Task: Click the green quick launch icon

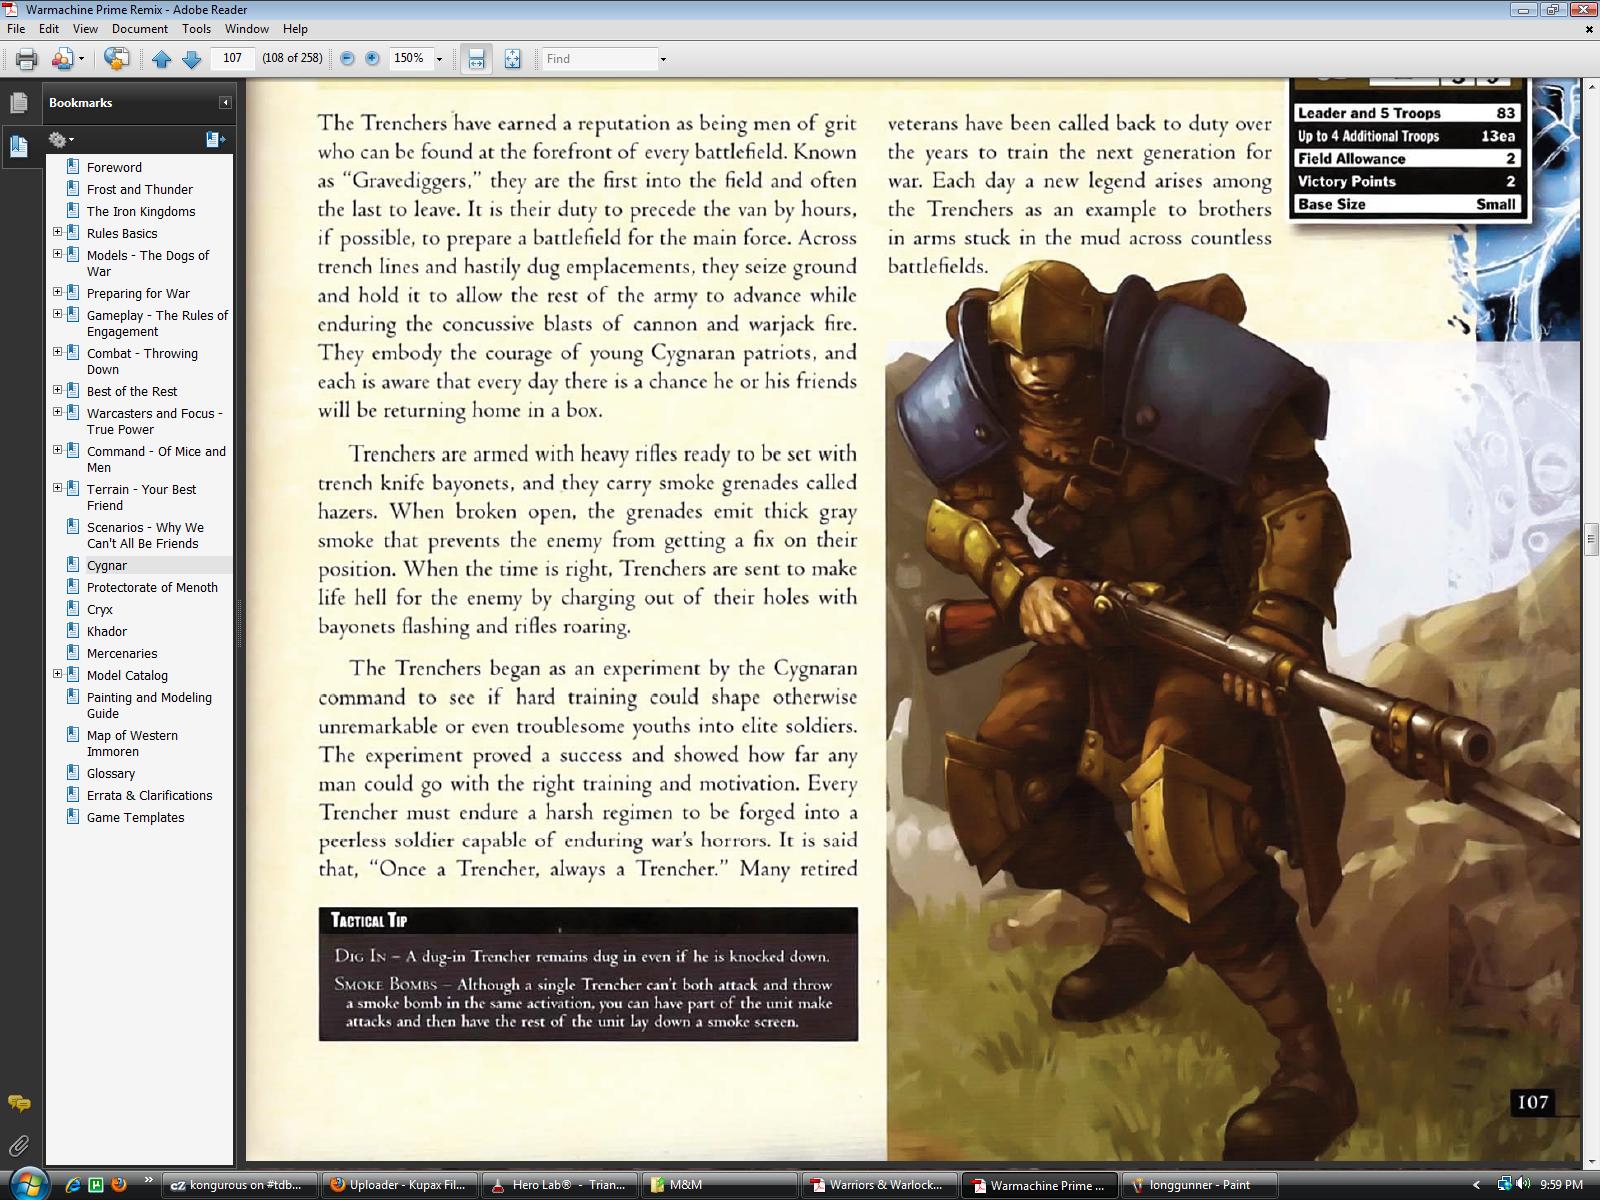Action: point(96,1185)
